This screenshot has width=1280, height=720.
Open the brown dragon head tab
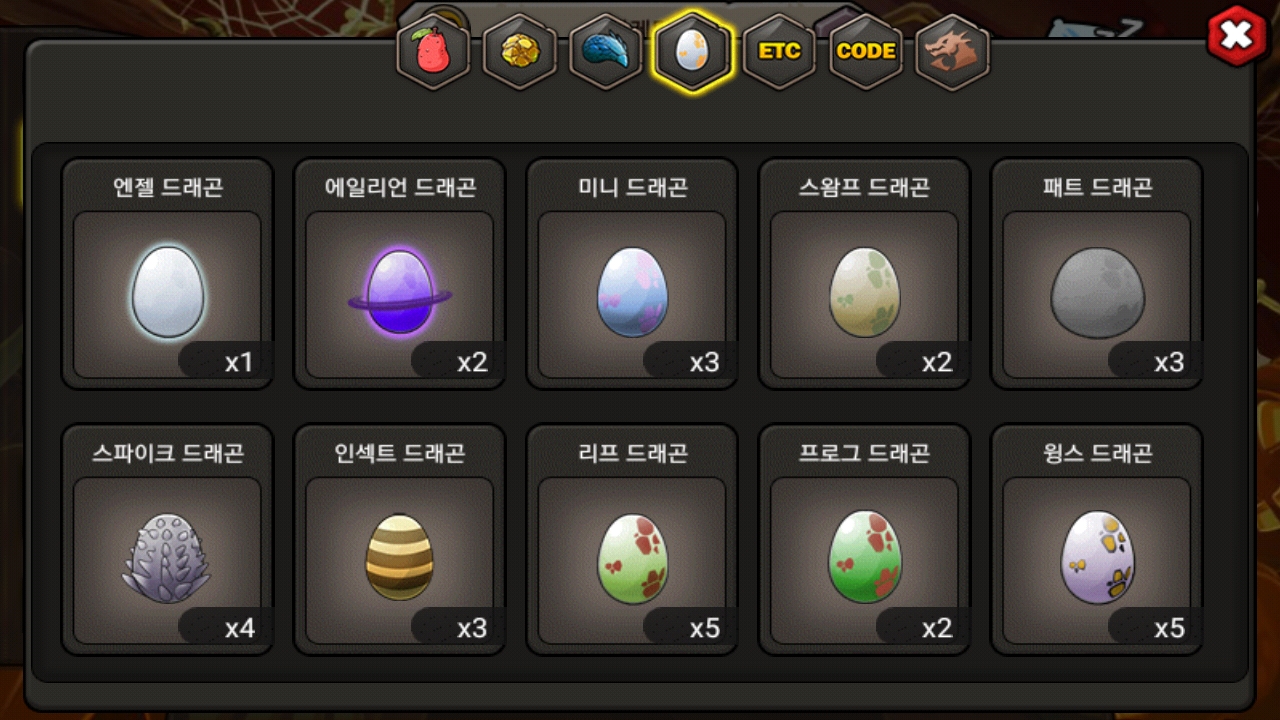[952, 52]
